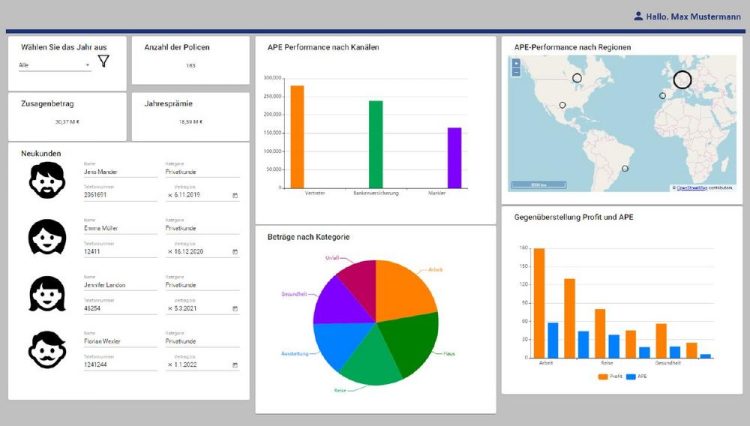The width and height of the screenshot is (750, 426).
Task: Open calendar picker for date 16.12.2020
Action: tap(235, 252)
